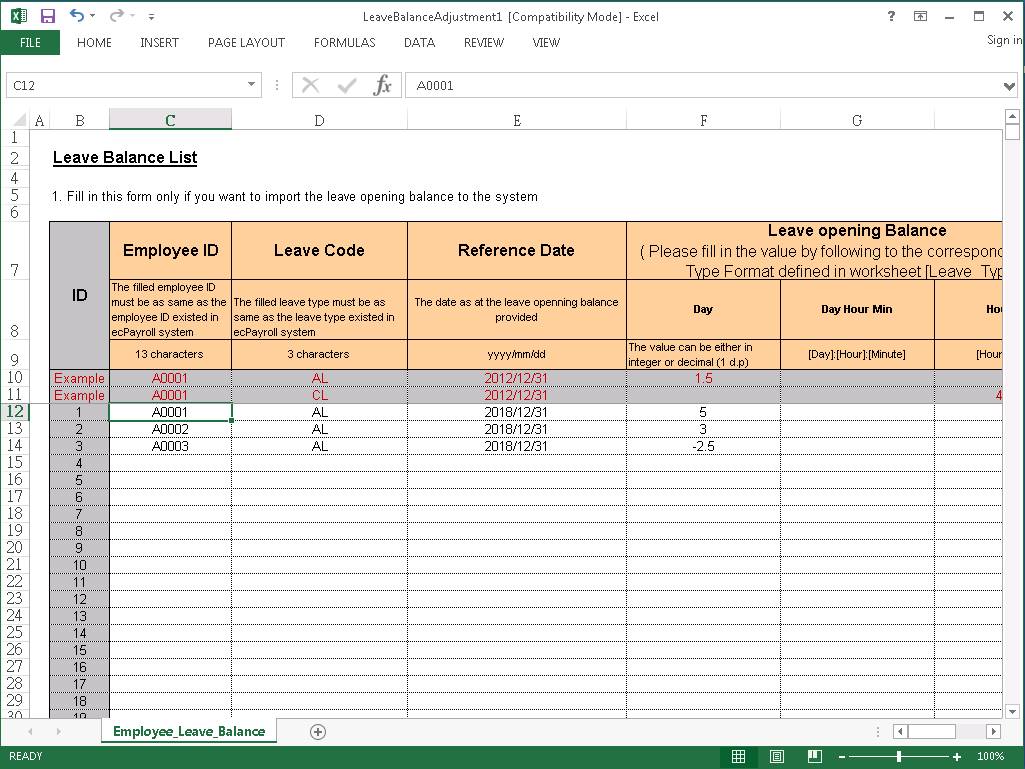Select cell containing A0003
The image size is (1025, 769).
(x=170, y=446)
